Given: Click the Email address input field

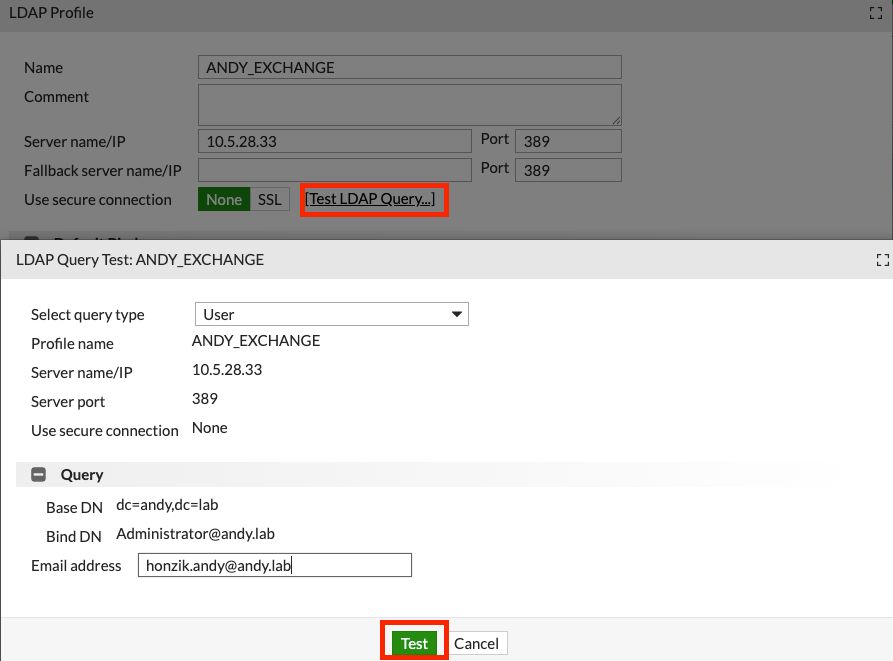Looking at the screenshot, I should point(275,565).
